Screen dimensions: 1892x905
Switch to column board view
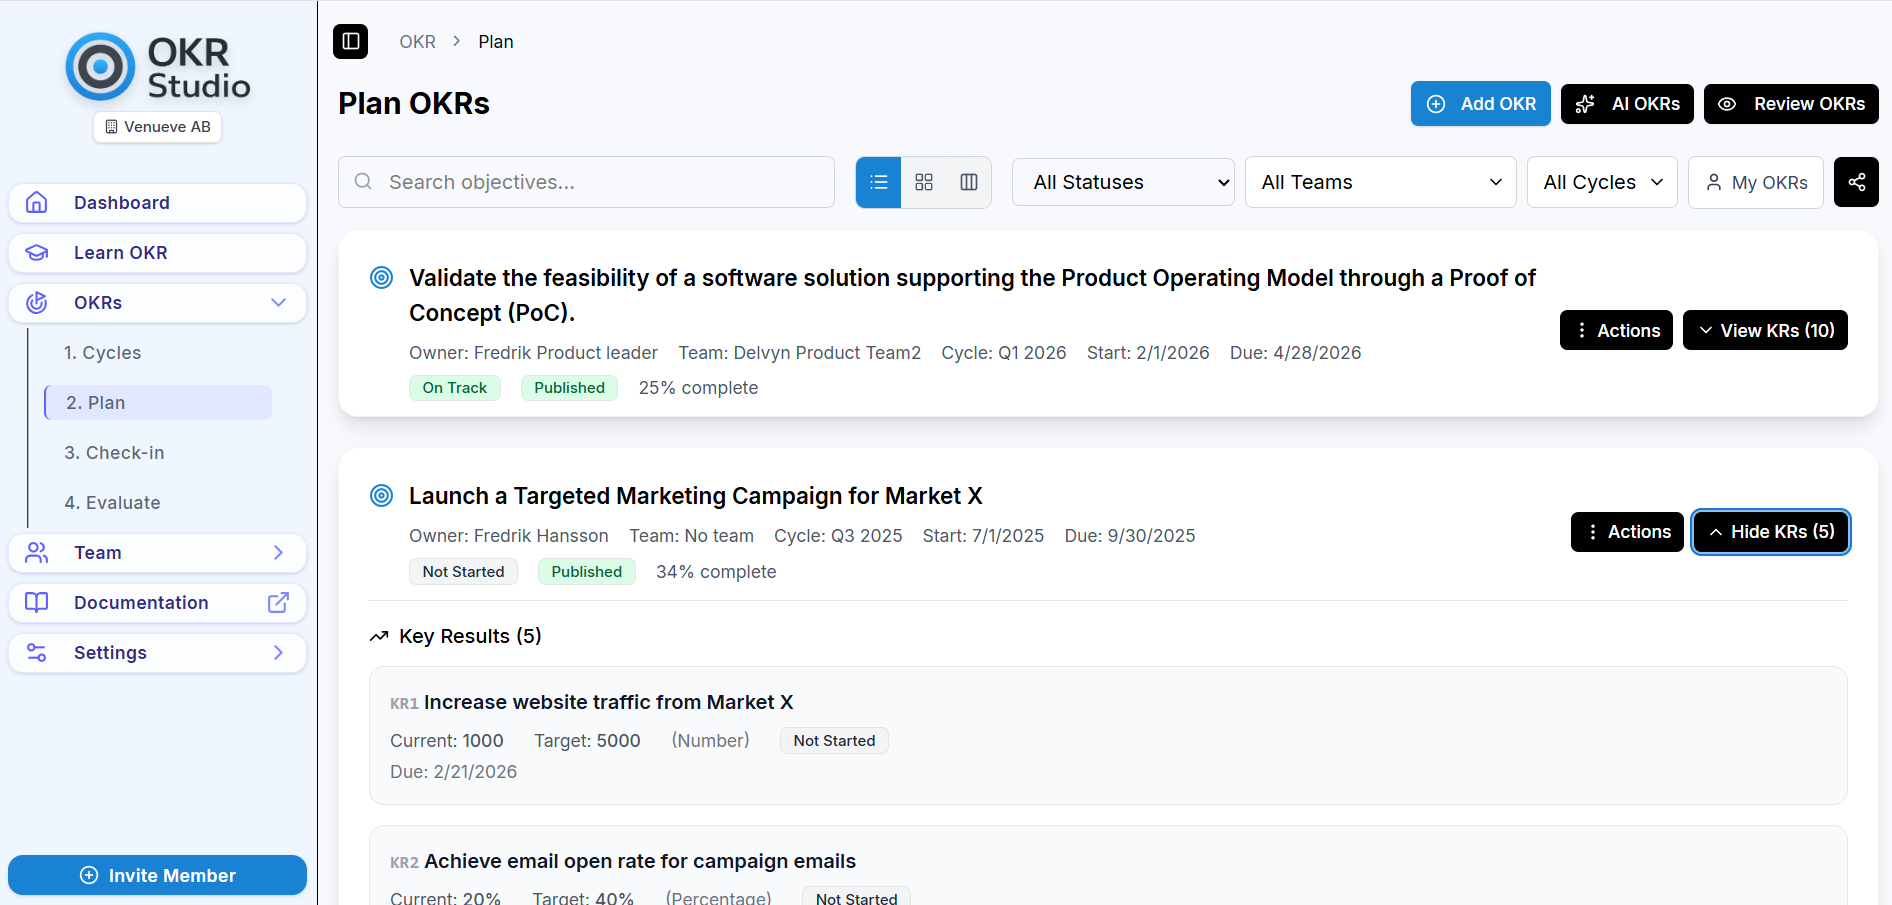[x=969, y=182]
